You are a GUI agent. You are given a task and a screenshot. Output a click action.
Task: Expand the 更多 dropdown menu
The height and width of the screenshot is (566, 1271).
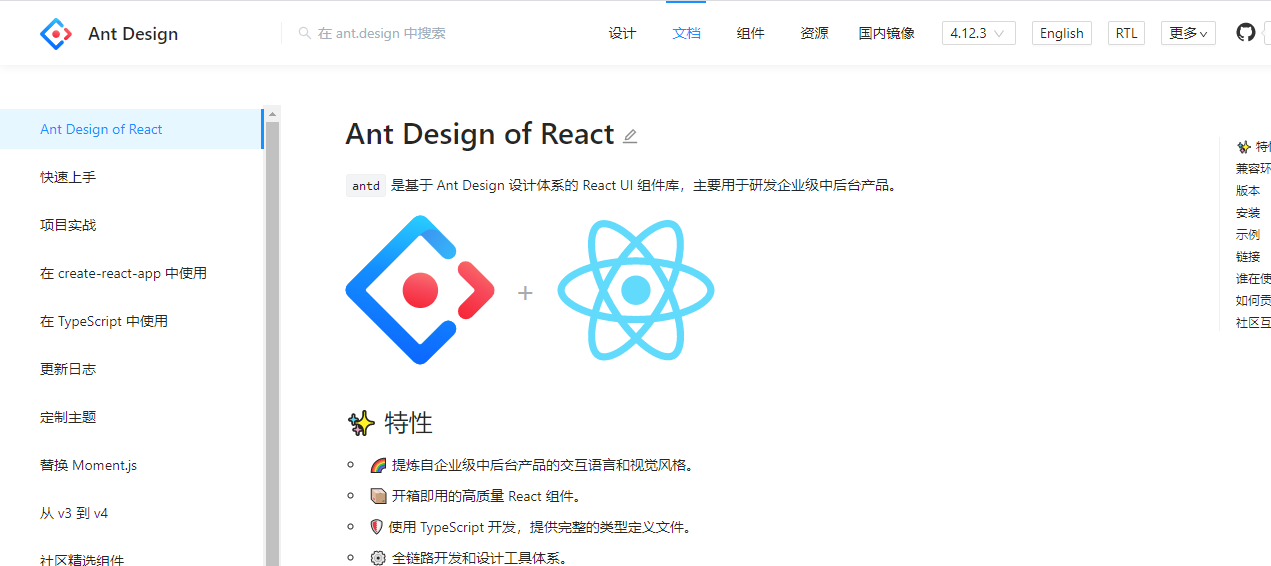[x=1188, y=33]
